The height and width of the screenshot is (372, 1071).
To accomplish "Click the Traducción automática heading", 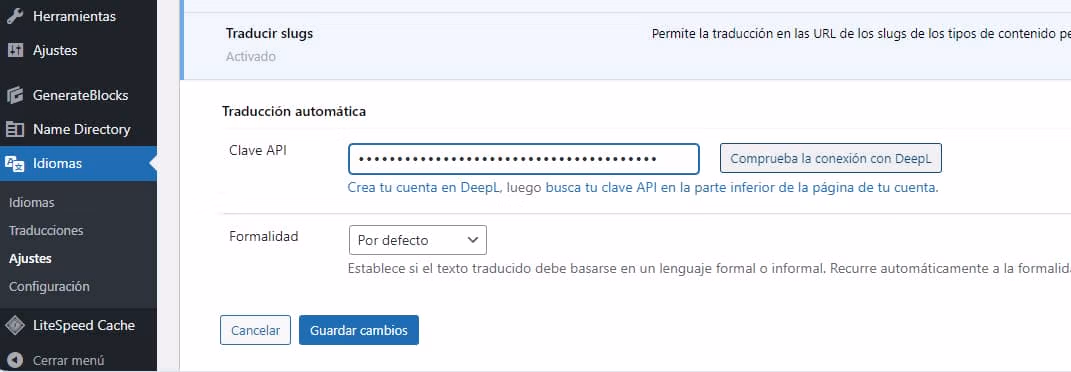I will [x=294, y=111].
